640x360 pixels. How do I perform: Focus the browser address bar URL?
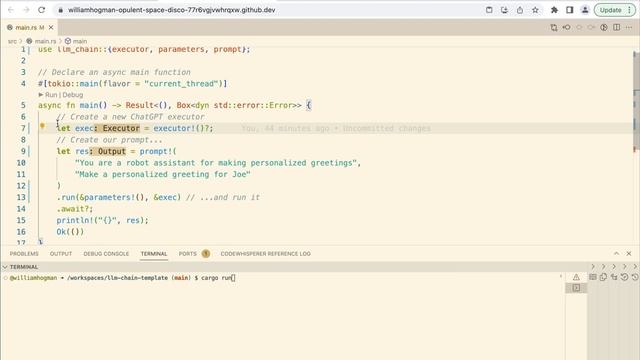[x=171, y=10]
